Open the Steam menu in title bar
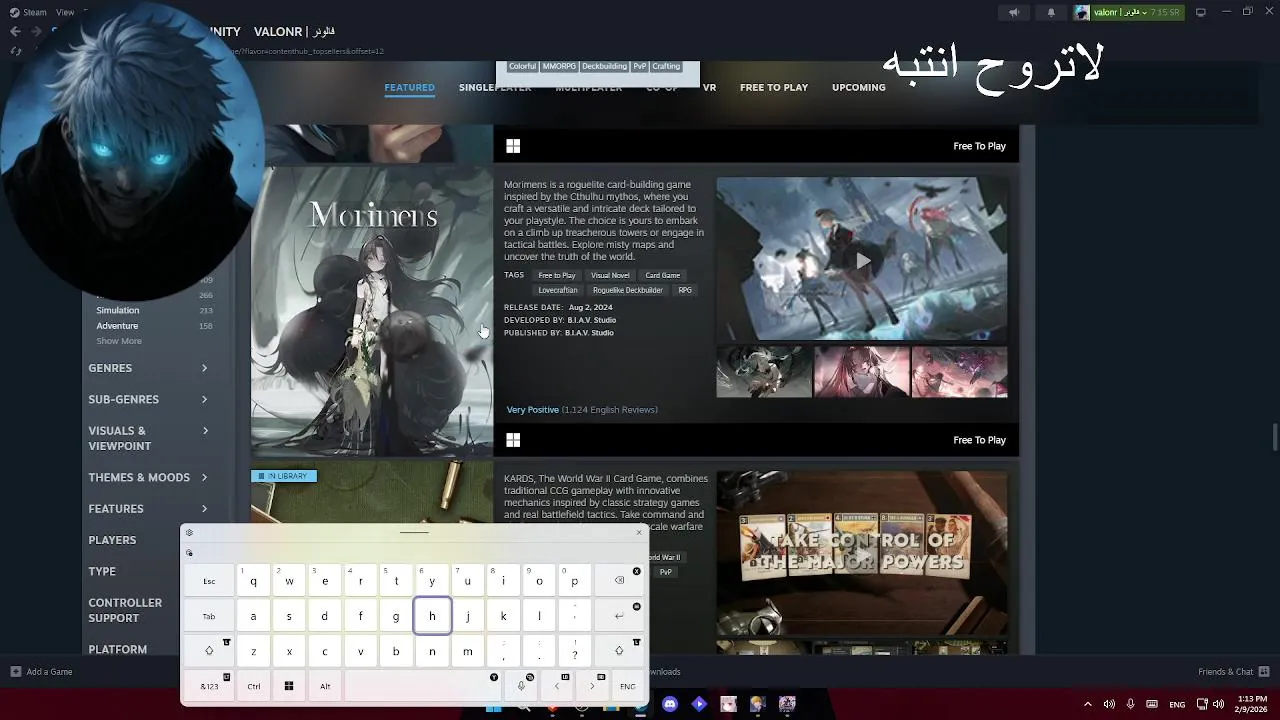The width and height of the screenshot is (1280, 720). tap(28, 12)
